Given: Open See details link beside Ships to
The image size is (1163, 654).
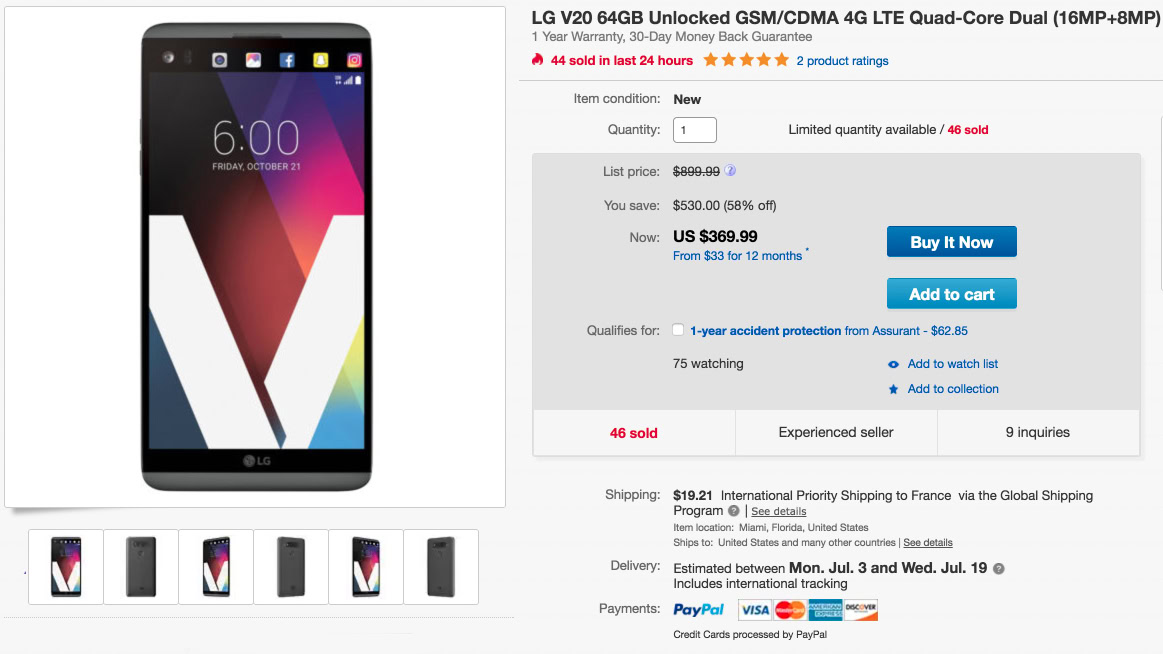Looking at the screenshot, I should click(928, 543).
